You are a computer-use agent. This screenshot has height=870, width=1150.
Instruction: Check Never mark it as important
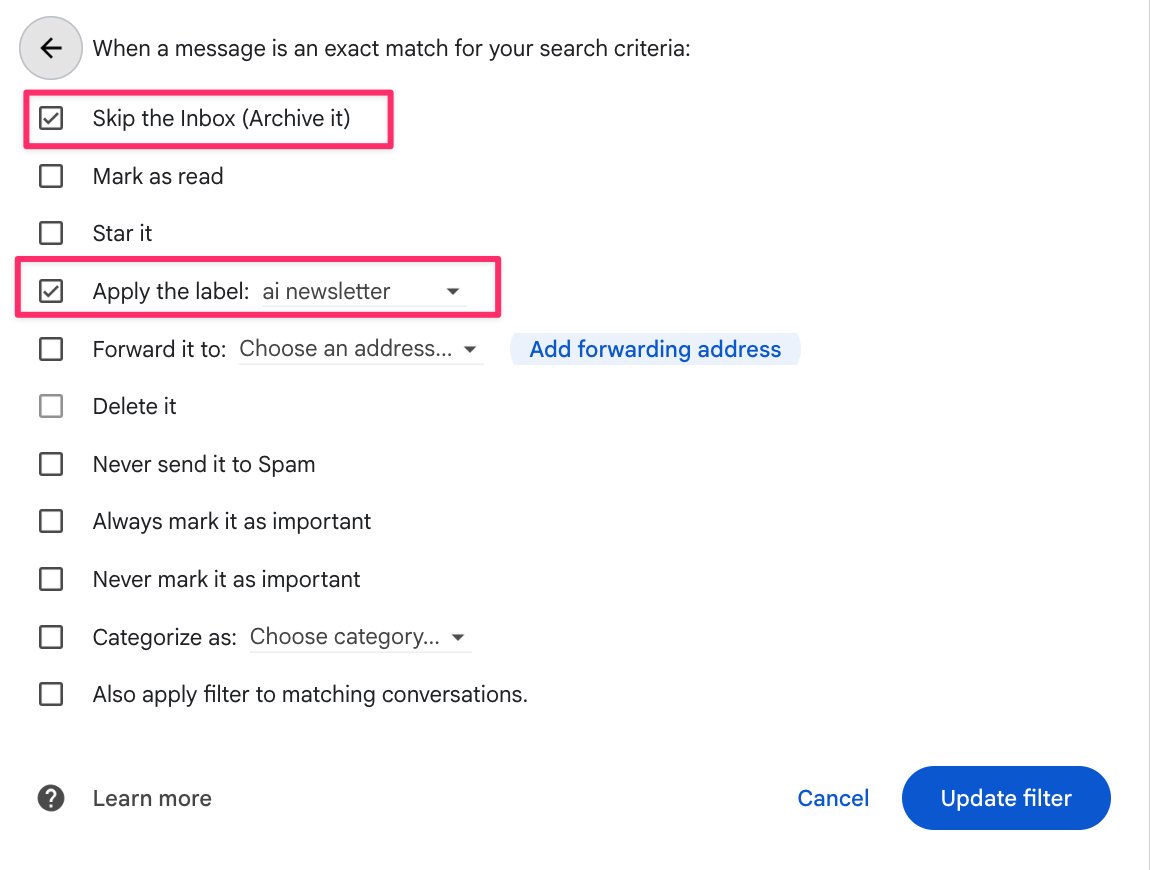pyautogui.click(x=51, y=580)
